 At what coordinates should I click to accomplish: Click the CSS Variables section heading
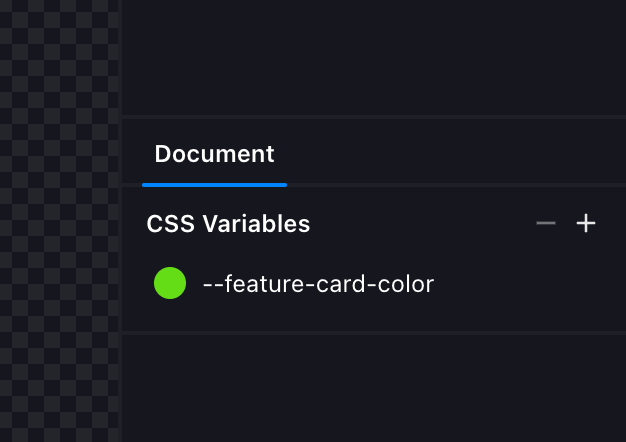pyautogui.click(x=228, y=224)
